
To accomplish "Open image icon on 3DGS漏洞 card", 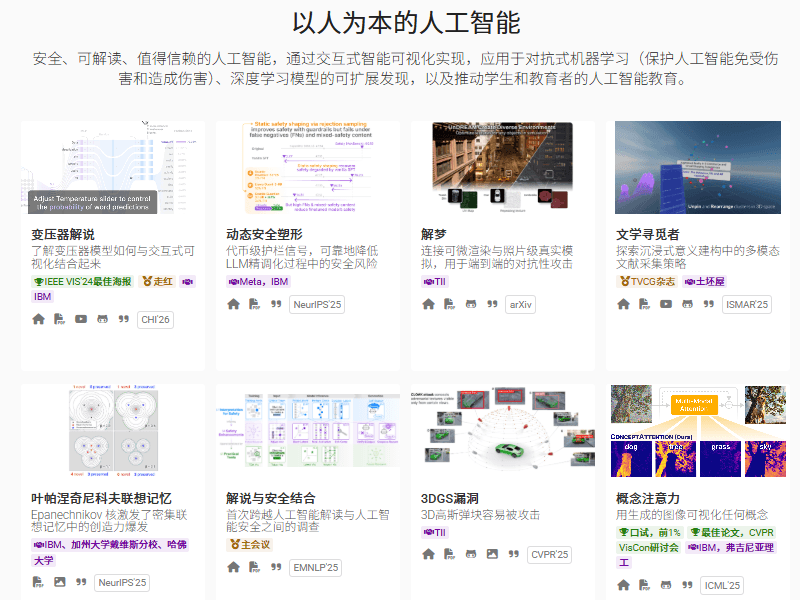I will click(x=492, y=555).
